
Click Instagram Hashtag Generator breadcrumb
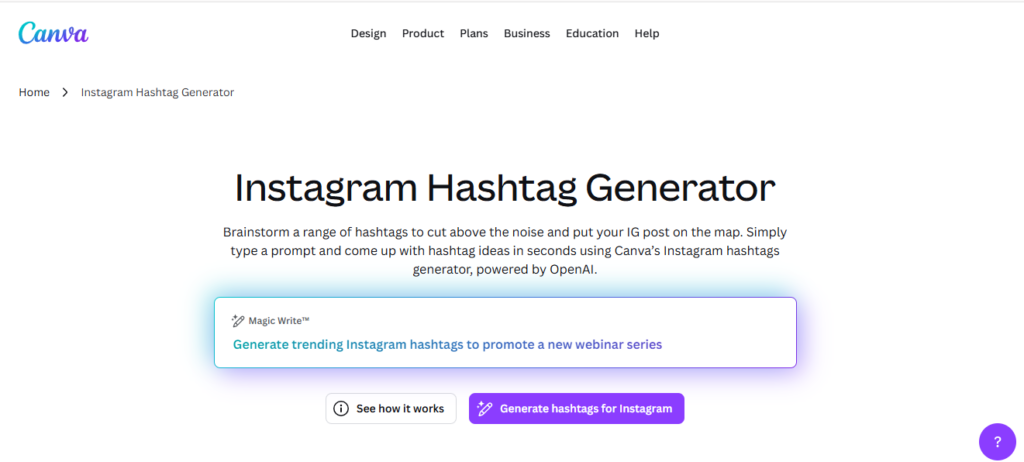pos(157,92)
